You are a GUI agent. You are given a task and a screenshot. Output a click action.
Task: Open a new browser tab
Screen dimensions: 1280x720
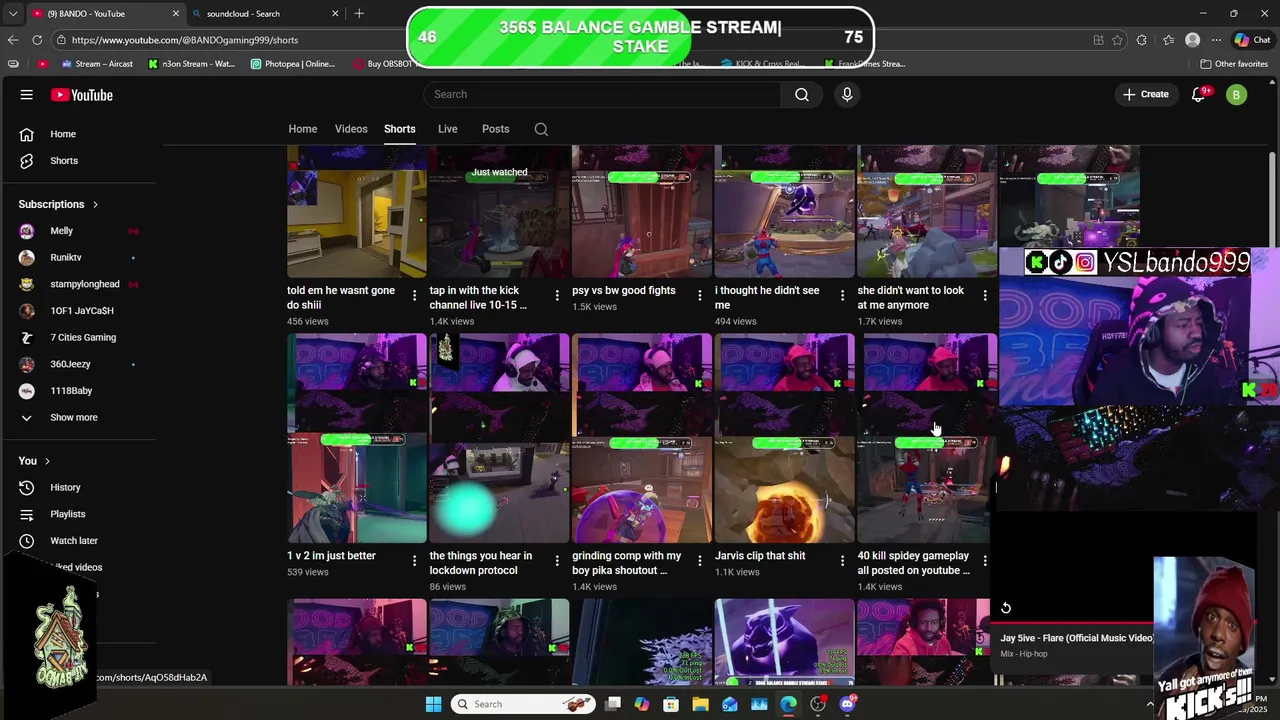click(359, 13)
